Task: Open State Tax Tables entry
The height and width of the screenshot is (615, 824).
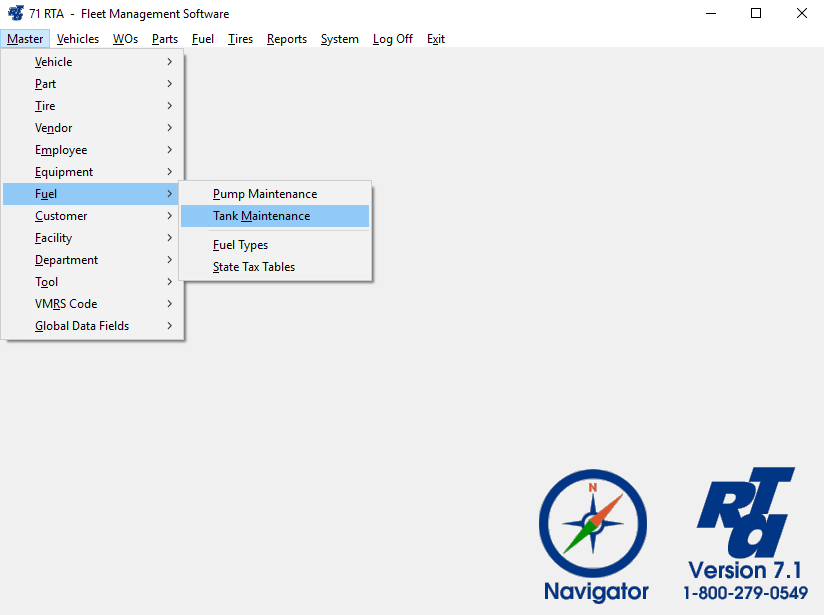Action: [x=254, y=267]
